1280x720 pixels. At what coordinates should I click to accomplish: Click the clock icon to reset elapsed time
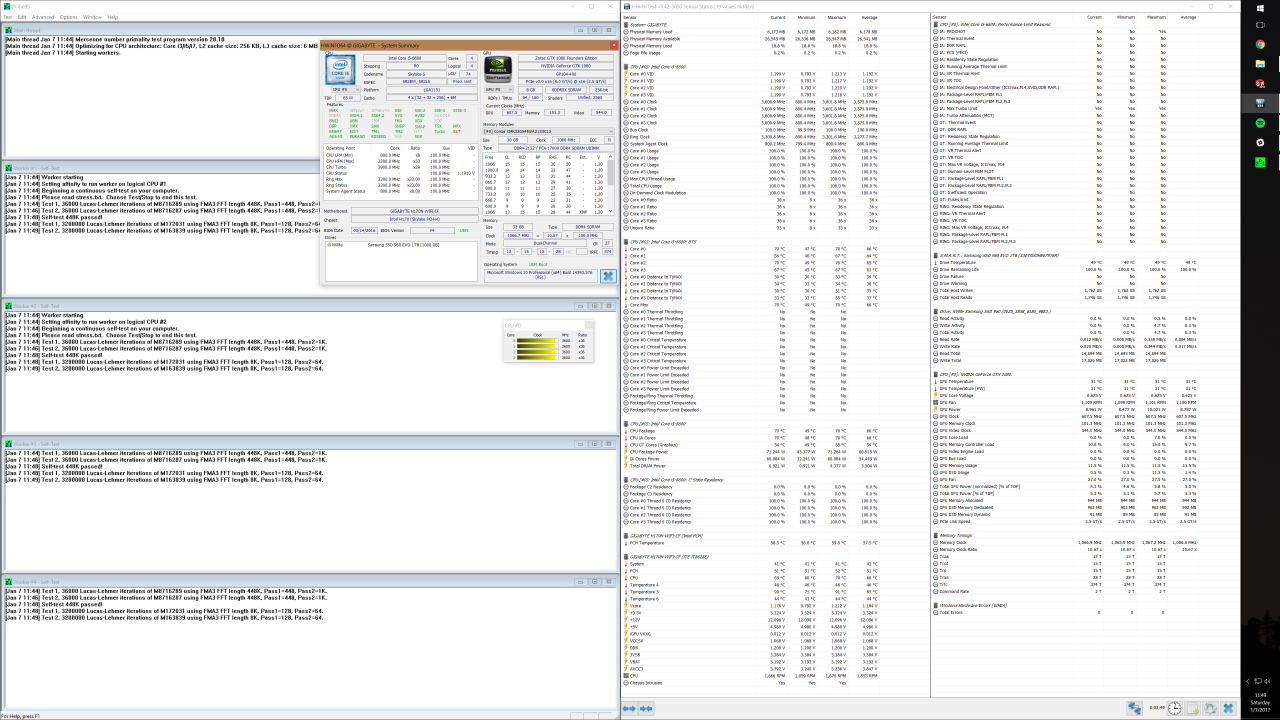point(1176,708)
